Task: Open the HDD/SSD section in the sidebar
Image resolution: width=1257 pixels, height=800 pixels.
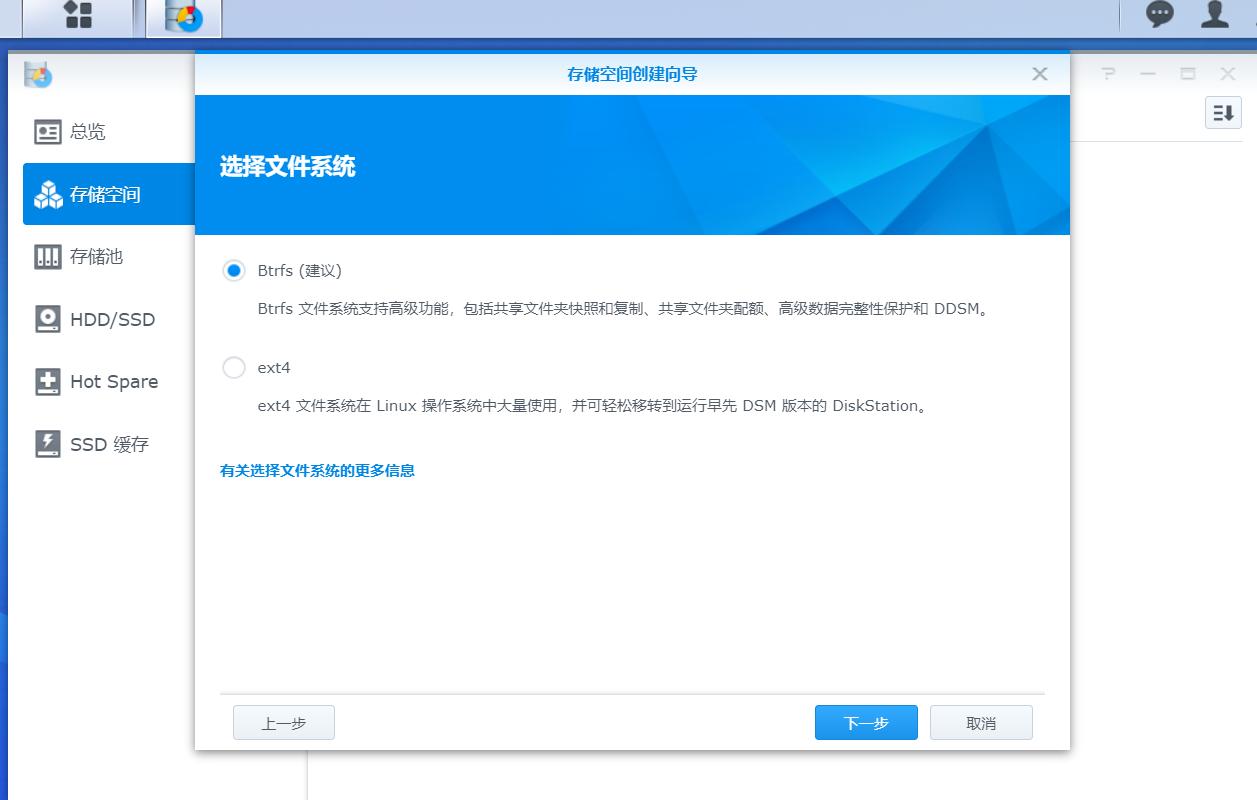Action: [x=47, y=319]
